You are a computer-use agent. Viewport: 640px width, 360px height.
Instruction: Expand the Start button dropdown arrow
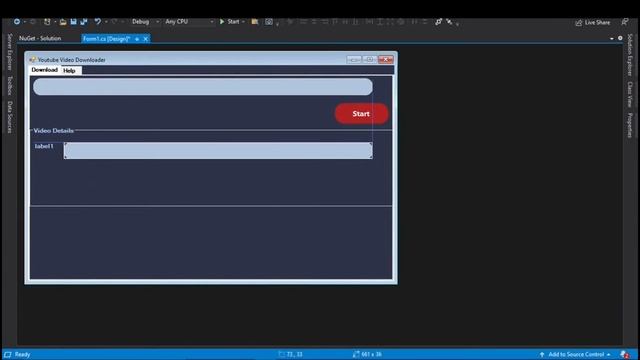click(243, 22)
